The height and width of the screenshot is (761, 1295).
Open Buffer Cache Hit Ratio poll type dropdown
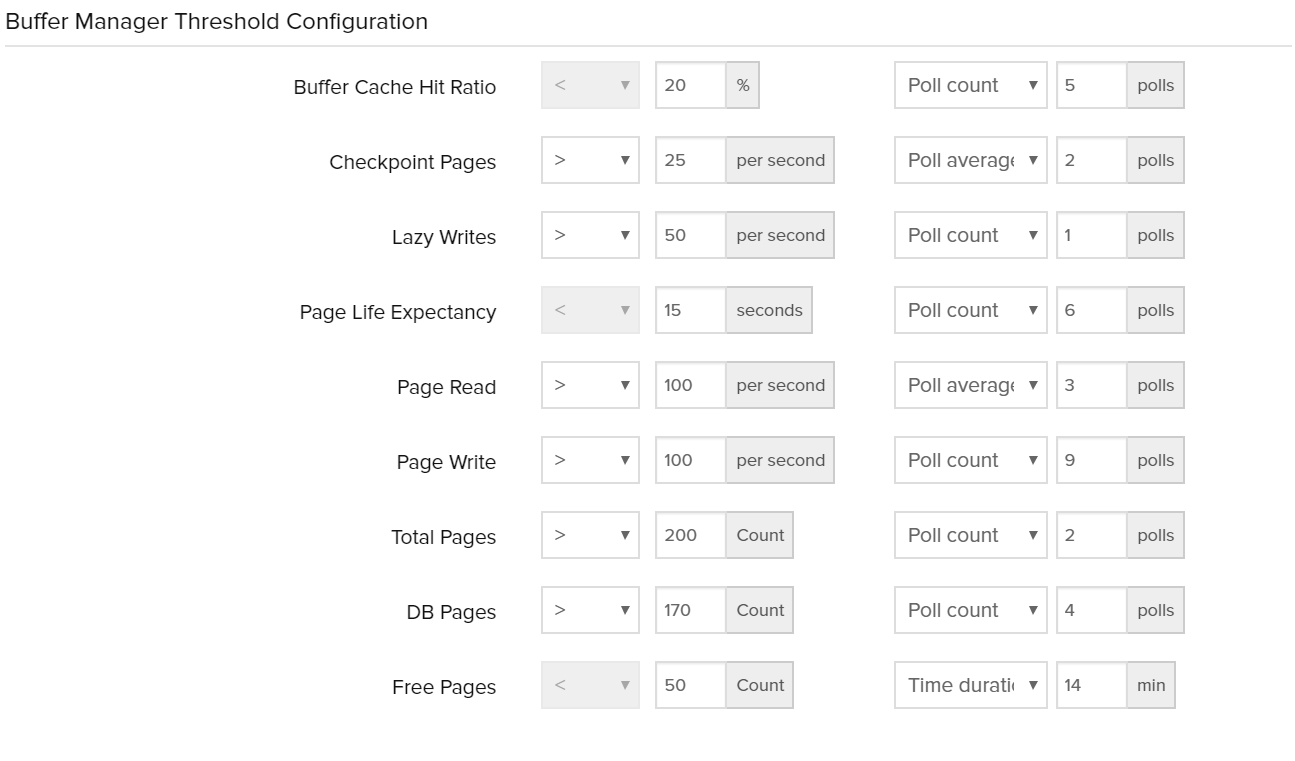coord(971,85)
